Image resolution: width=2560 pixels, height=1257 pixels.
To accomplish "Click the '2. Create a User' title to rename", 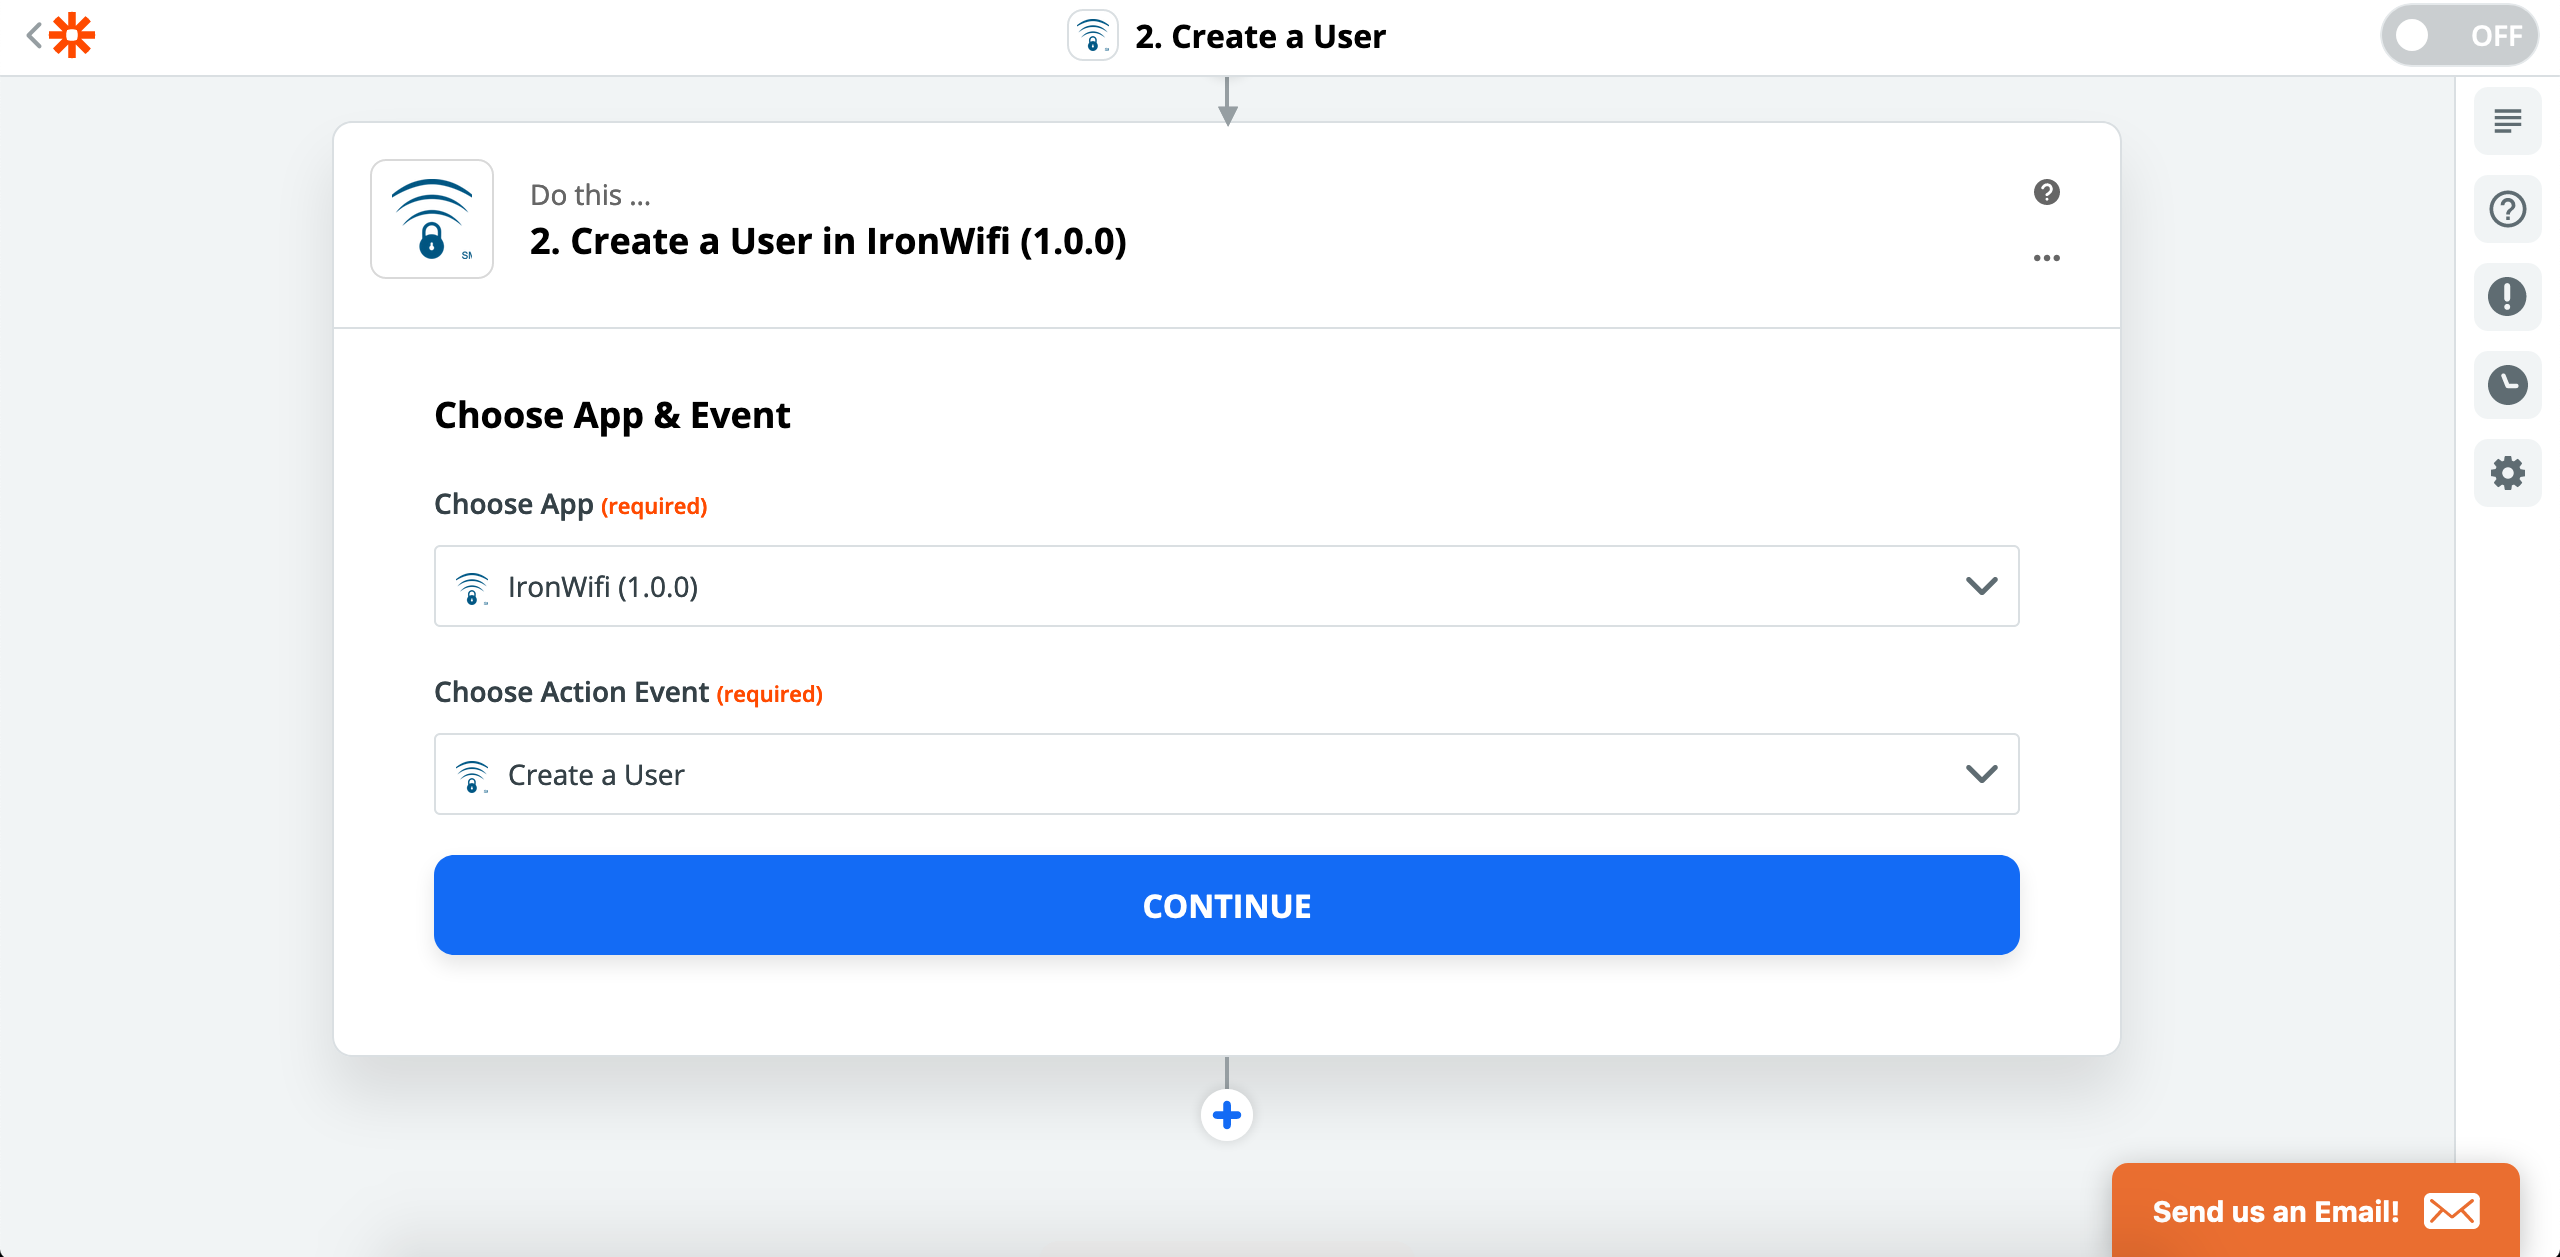I will (1259, 36).
